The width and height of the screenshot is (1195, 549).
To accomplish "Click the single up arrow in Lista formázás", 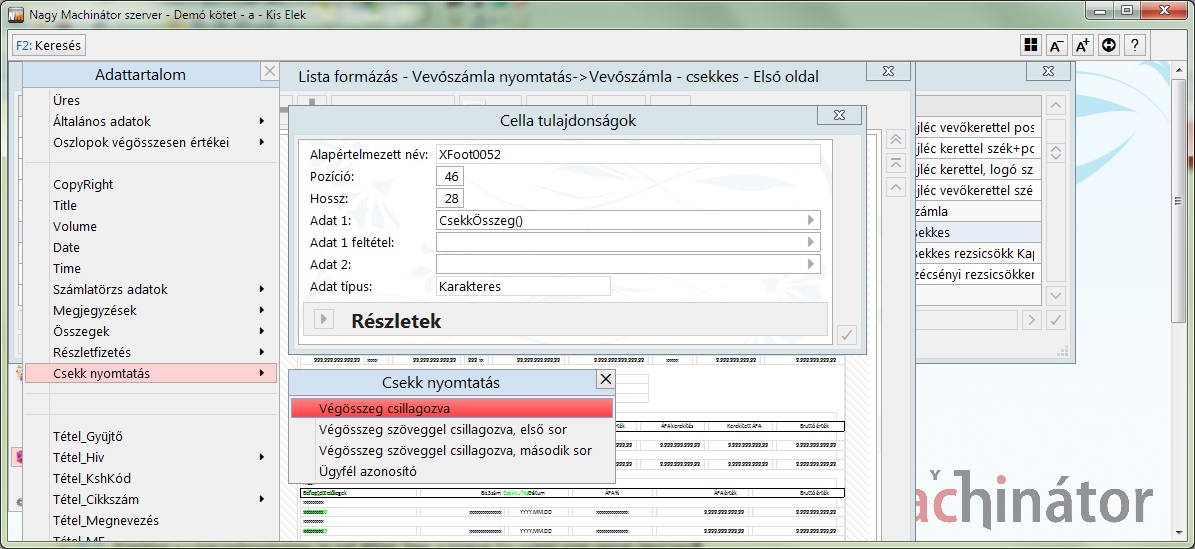I will coord(896,188).
